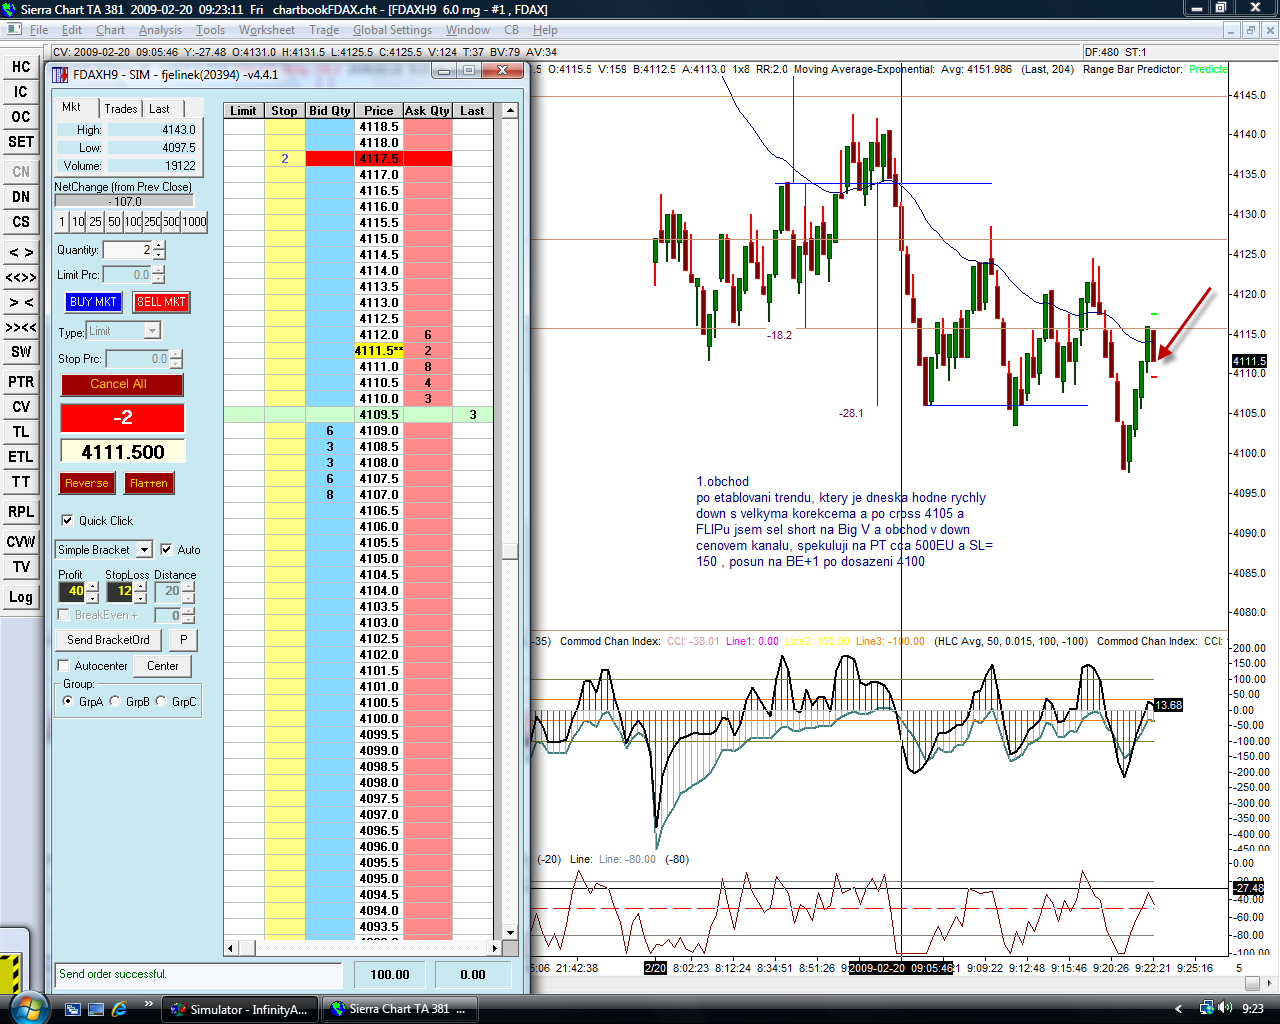Enable the Autocenter checkbox

(64, 666)
